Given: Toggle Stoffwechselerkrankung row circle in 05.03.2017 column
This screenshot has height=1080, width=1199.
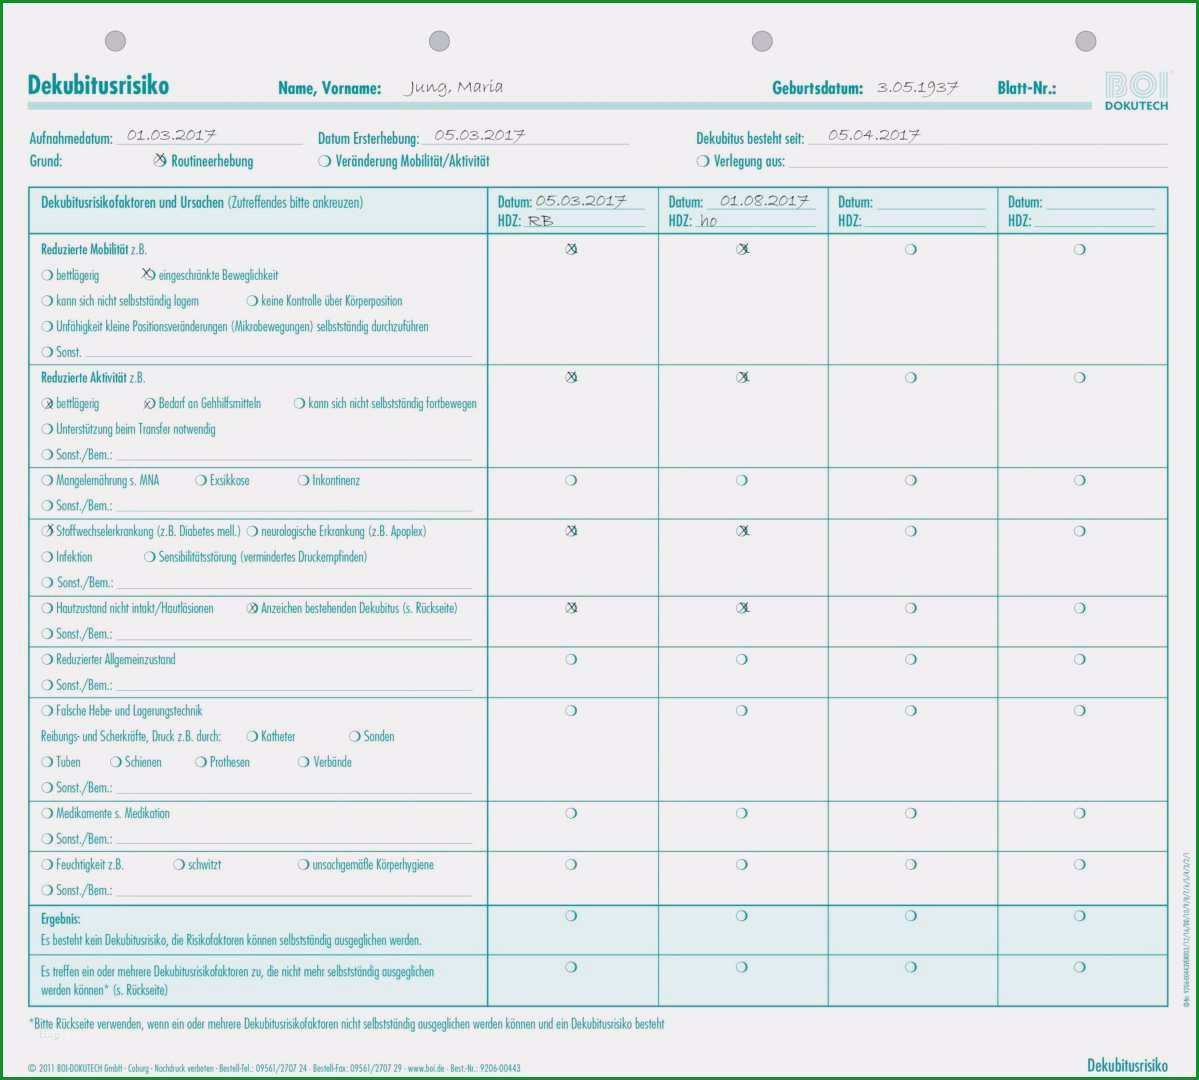Looking at the screenshot, I should [x=571, y=531].
